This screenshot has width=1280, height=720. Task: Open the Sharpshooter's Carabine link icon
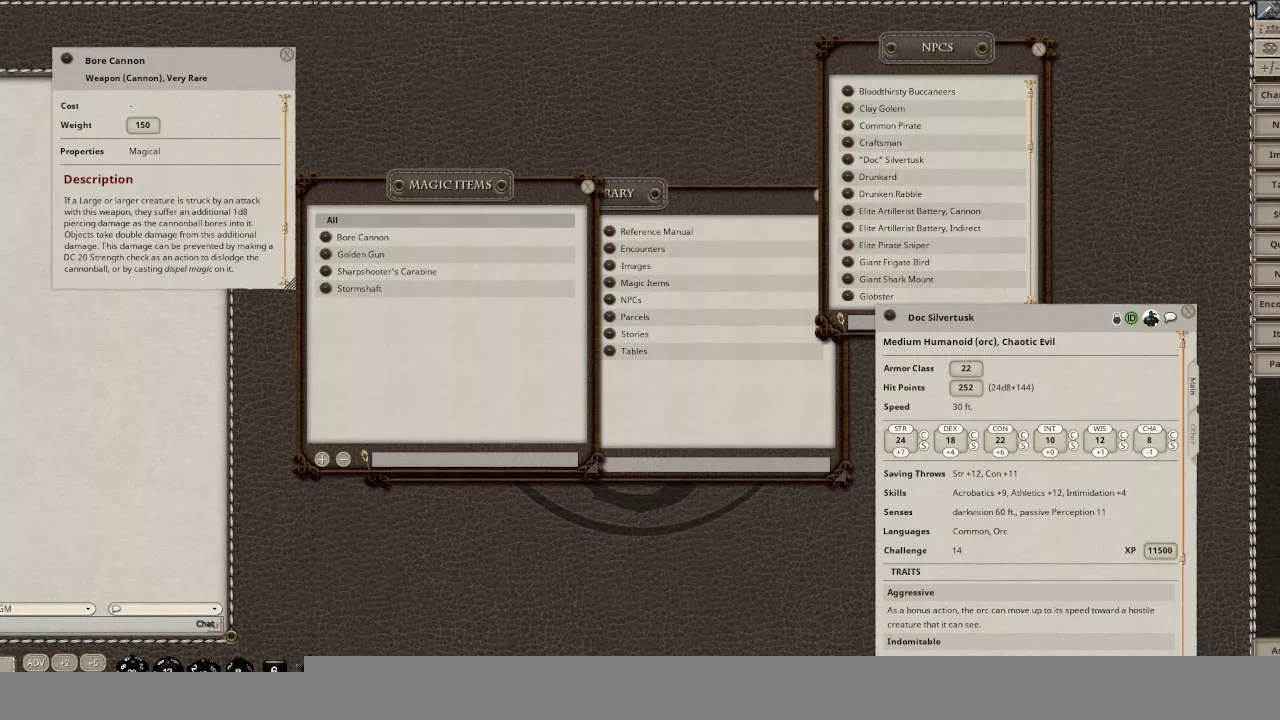pos(326,271)
